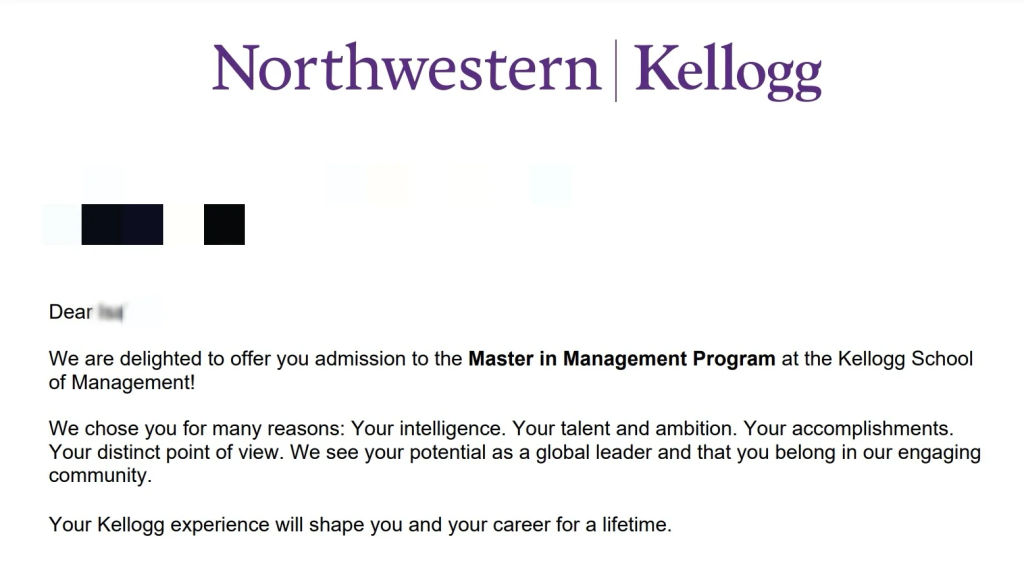Click the phrase "We chose you for many reasons"
This screenshot has width=1024, height=561.
(196, 429)
